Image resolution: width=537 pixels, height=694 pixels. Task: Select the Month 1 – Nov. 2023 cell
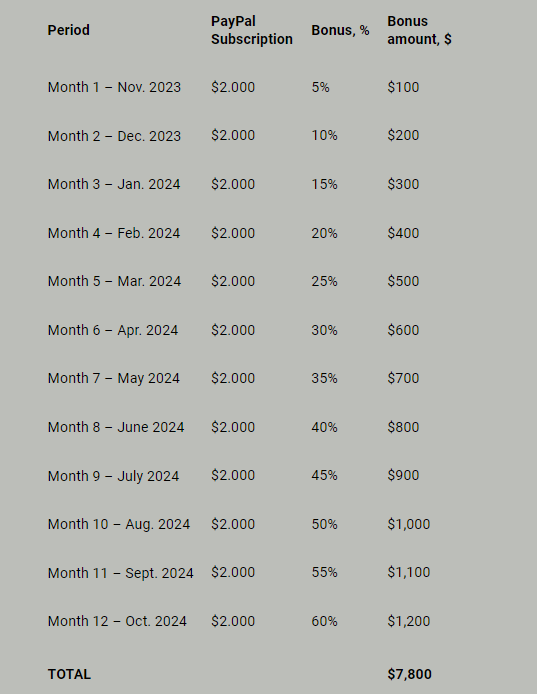point(114,87)
